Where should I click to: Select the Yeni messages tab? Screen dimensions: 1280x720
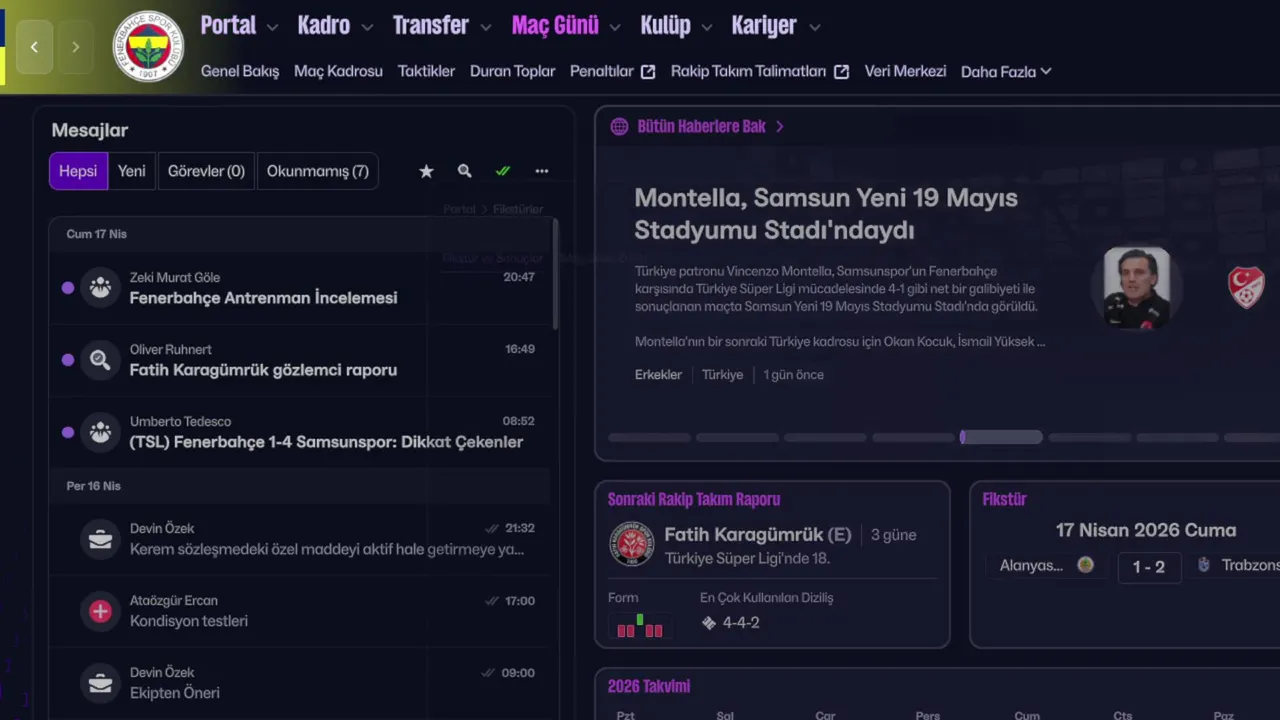[x=131, y=171]
